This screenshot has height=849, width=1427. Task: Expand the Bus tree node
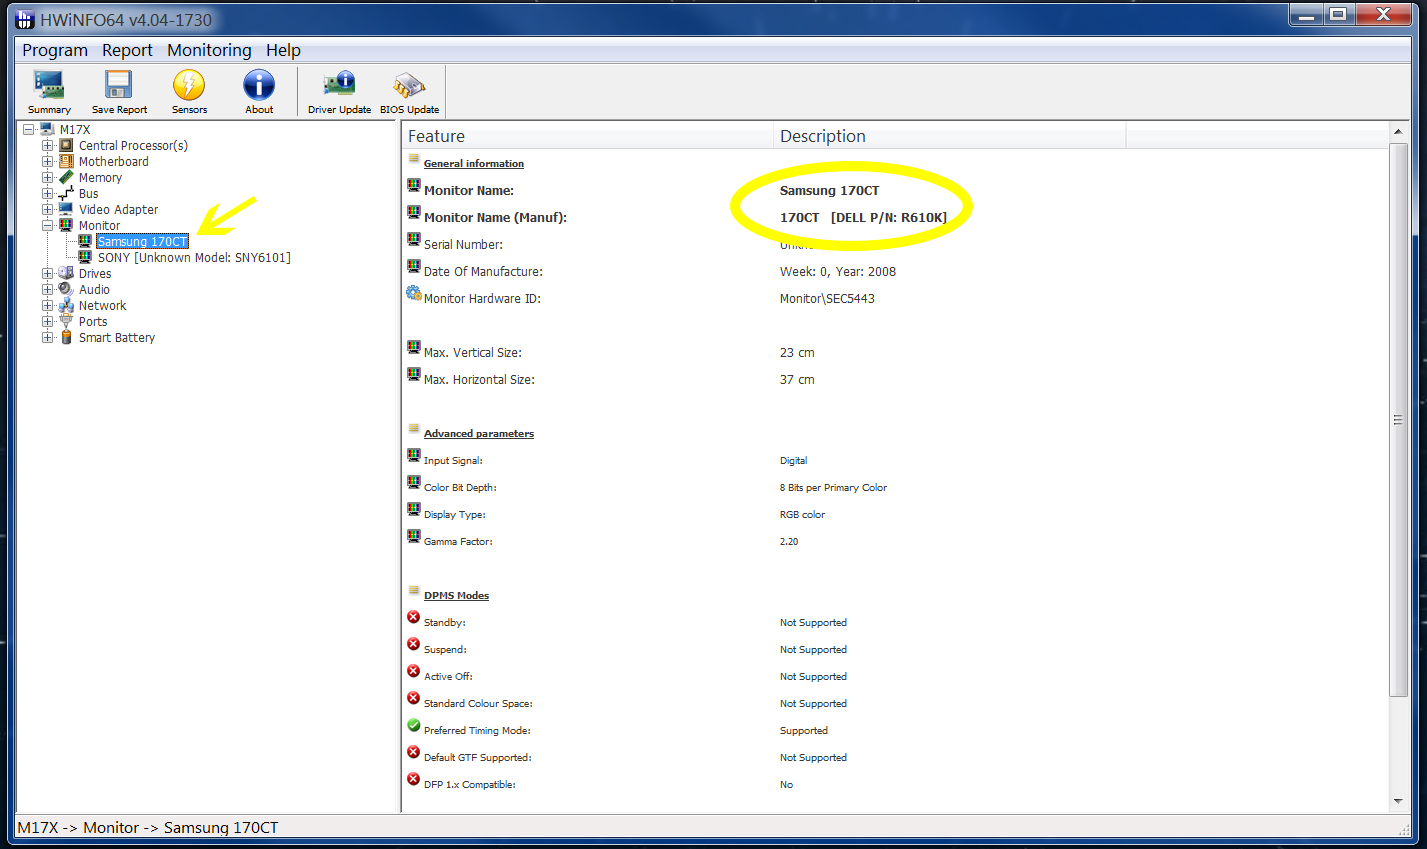point(47,193)
